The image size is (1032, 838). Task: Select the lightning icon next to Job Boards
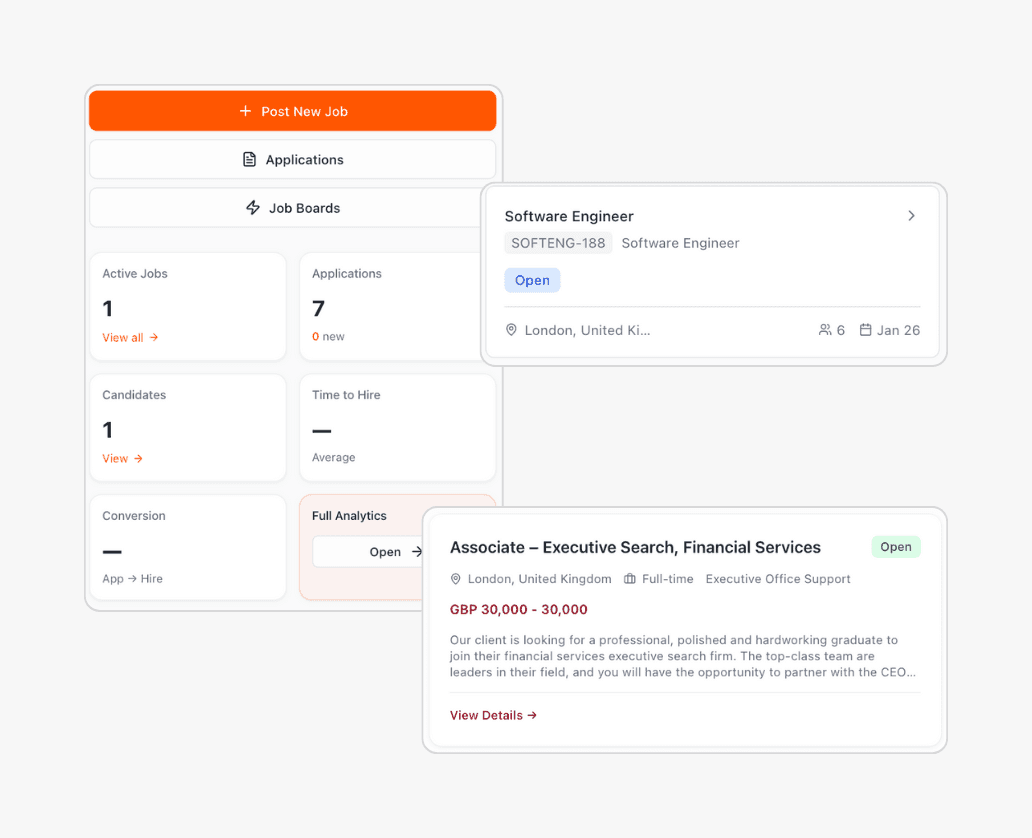point(252,207)
